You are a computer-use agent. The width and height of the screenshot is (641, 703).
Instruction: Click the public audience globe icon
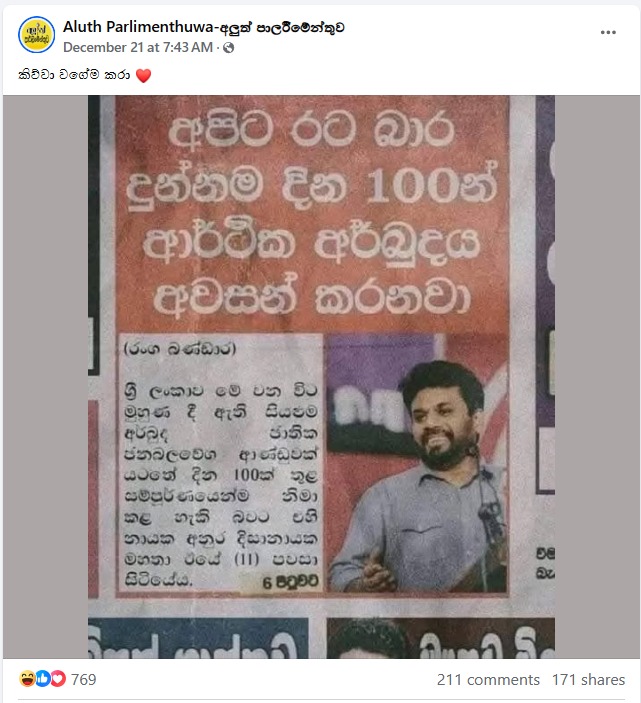229,48
